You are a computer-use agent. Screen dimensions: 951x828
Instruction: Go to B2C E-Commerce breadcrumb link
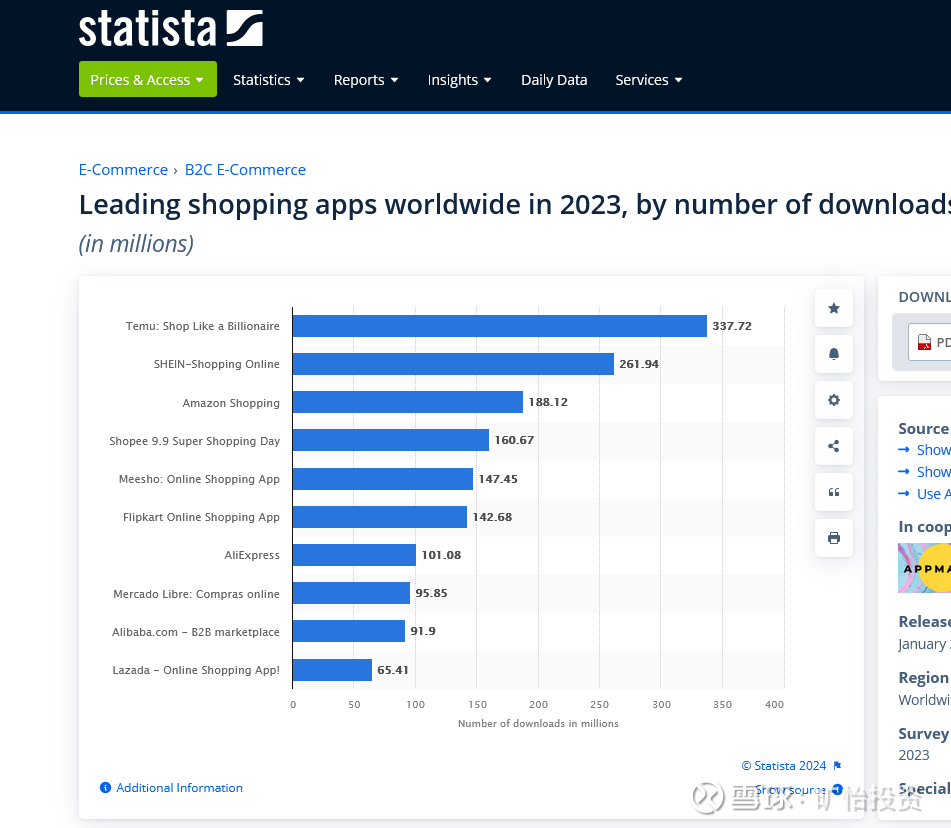click(245, 170)
